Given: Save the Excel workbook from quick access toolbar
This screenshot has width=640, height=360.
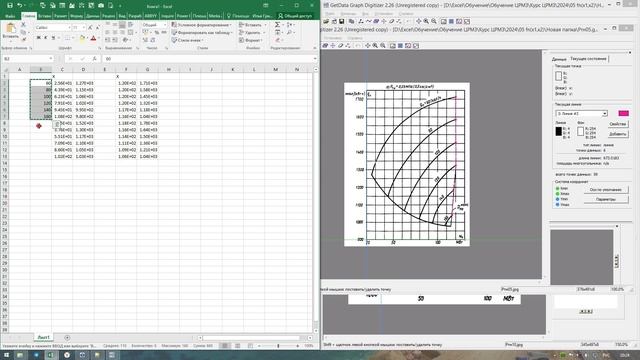Looking at the screenshot, I should tap(9, 5).
